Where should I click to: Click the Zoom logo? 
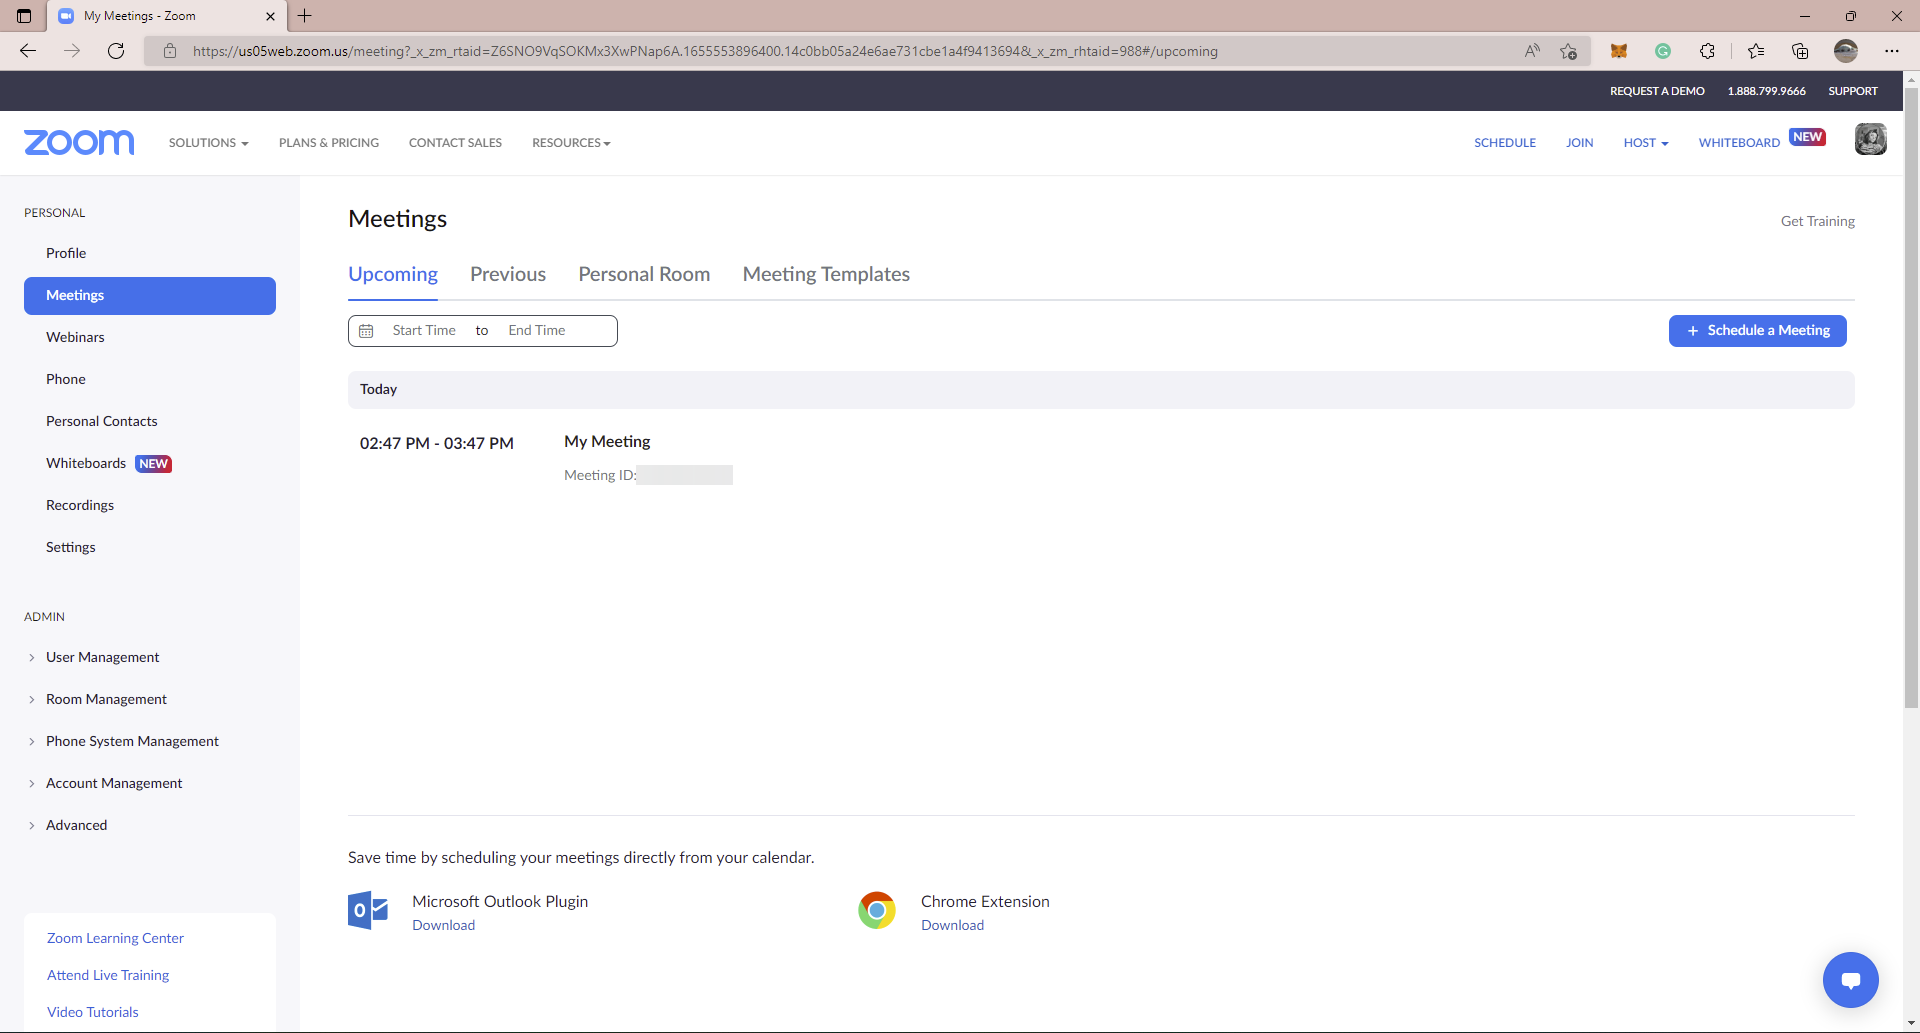click(x=79, y=142)
